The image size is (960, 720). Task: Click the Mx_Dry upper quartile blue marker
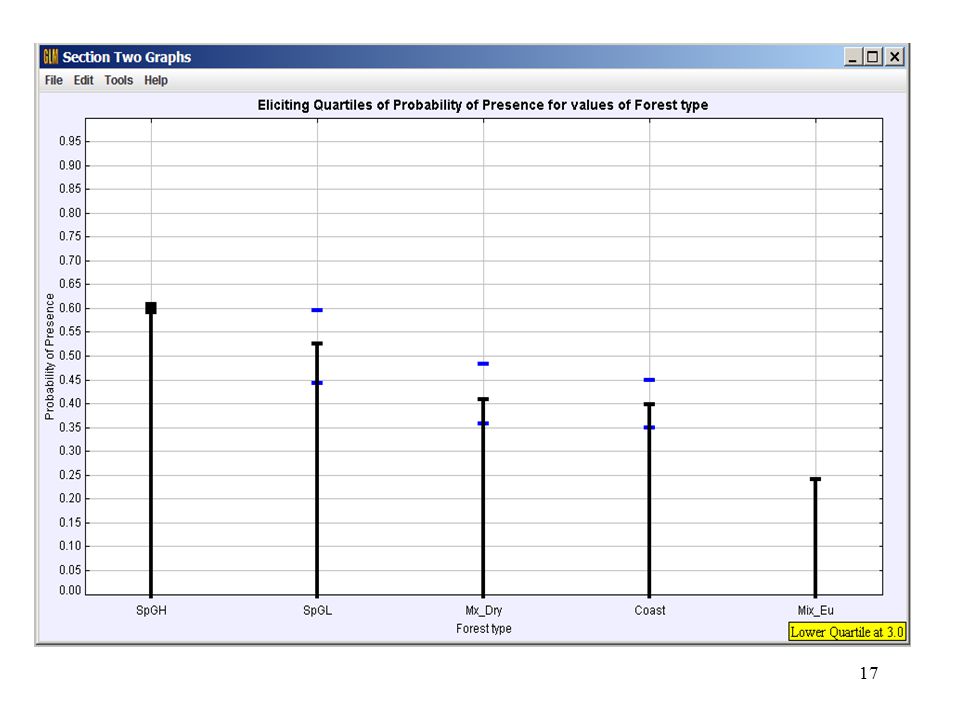point(483,364)
